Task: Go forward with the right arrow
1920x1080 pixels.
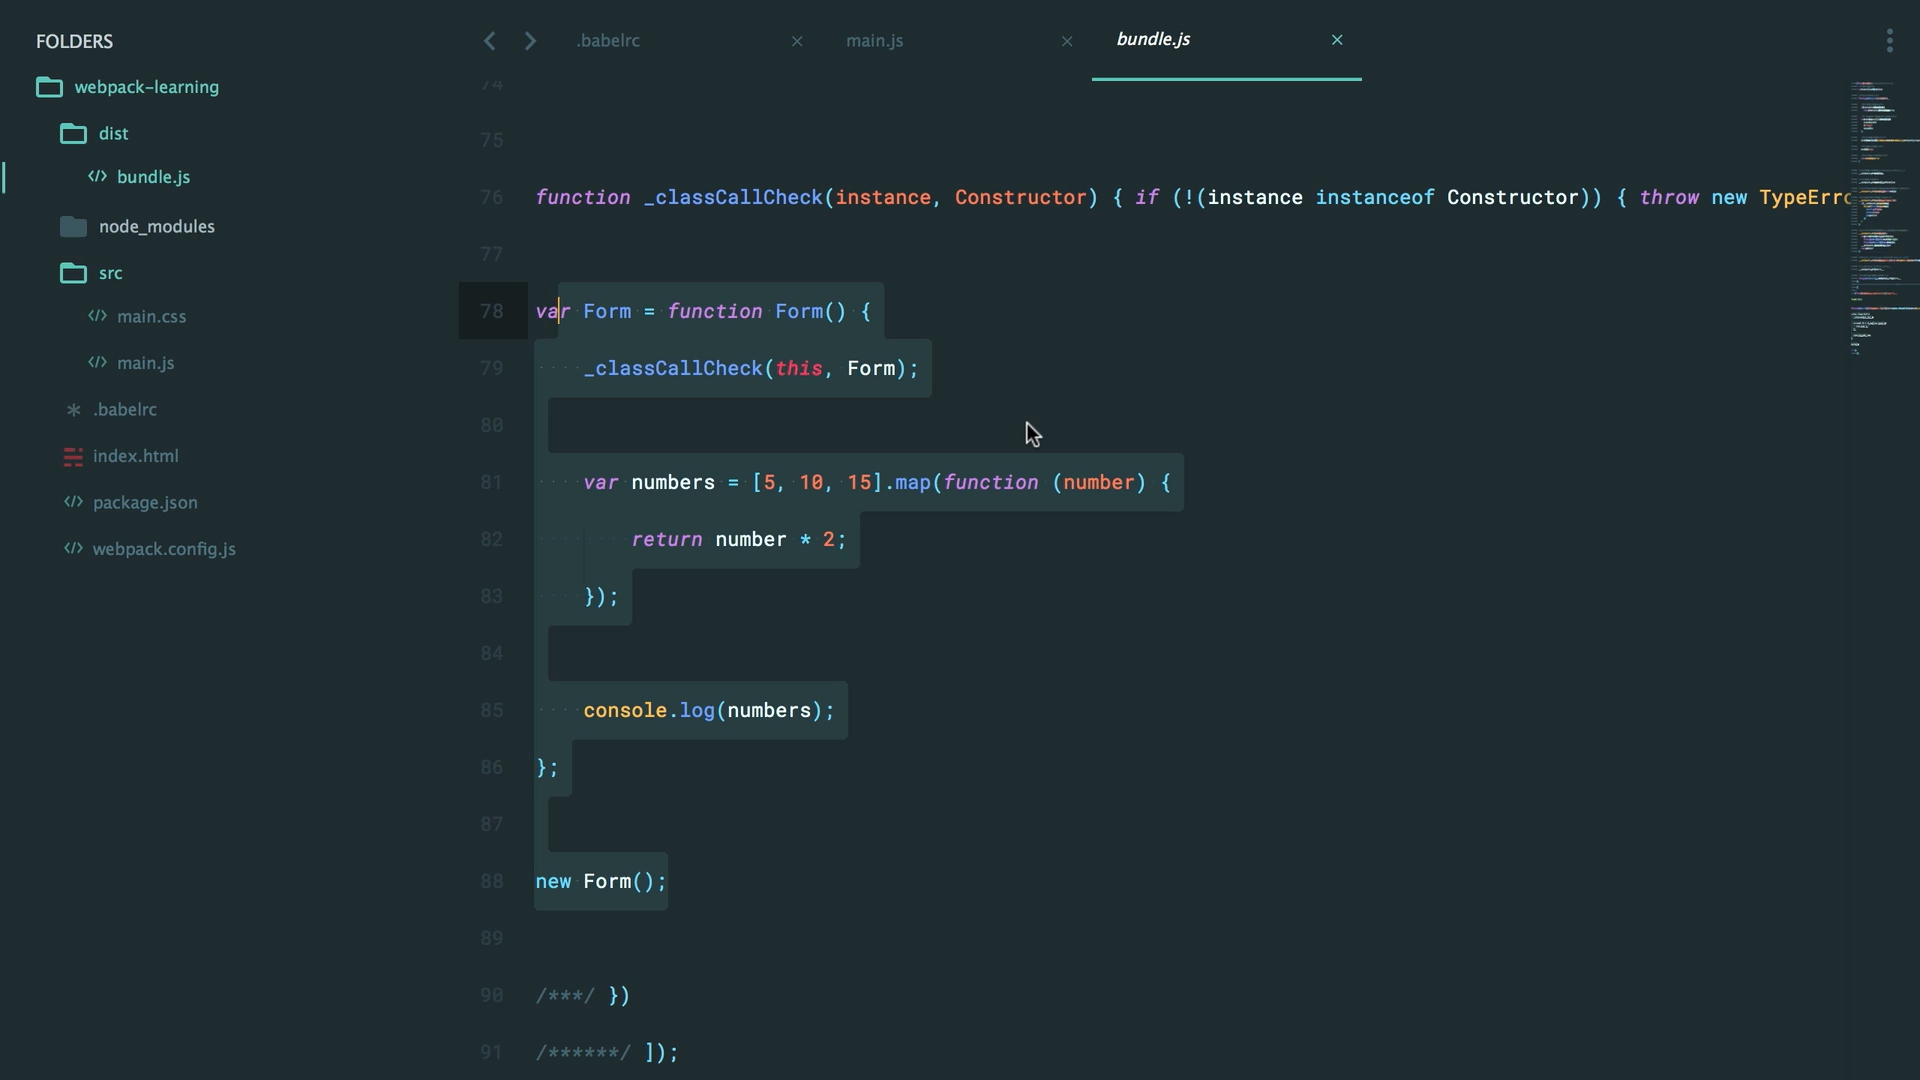Action: click(x=531, y=41)
